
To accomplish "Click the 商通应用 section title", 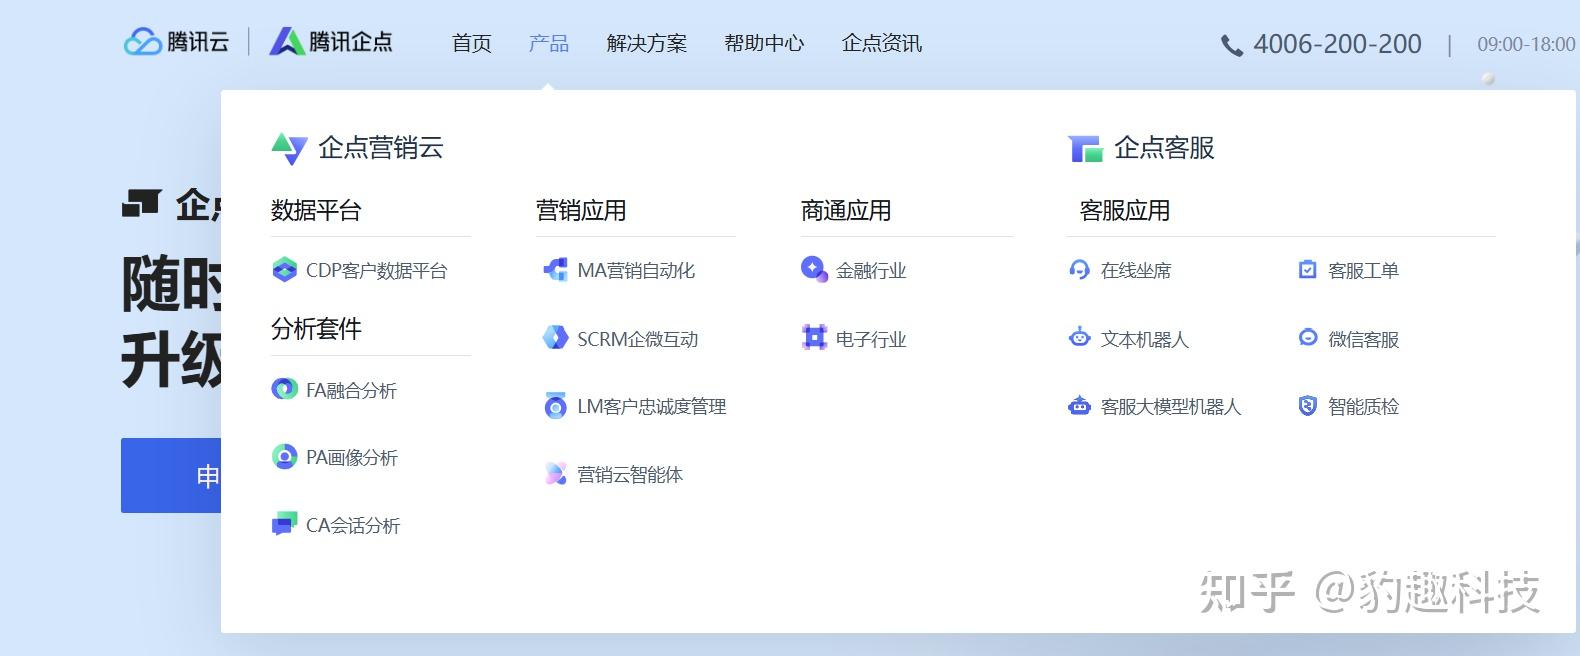I will 846,211.
